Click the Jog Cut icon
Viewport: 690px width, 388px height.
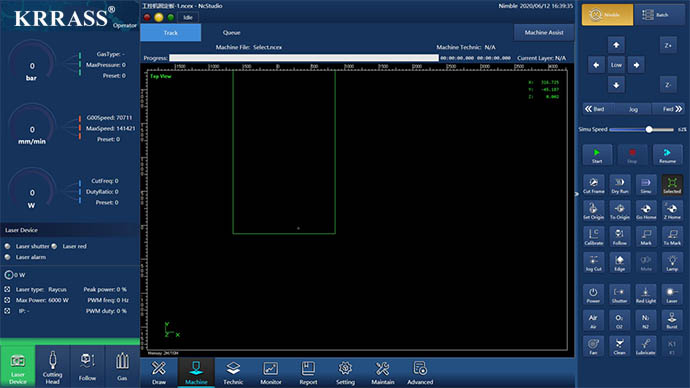click(x=593, y=263)
